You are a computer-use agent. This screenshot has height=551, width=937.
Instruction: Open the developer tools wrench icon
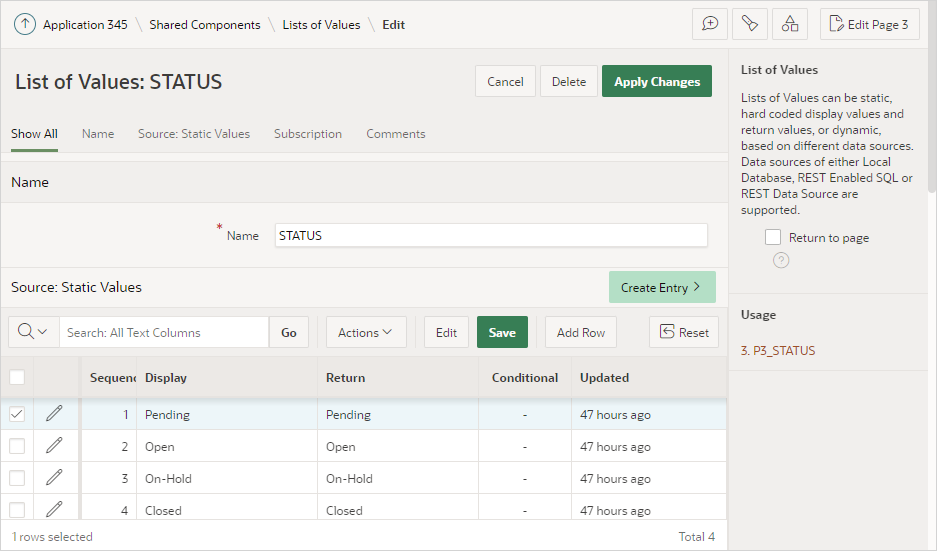click(750, 24)
